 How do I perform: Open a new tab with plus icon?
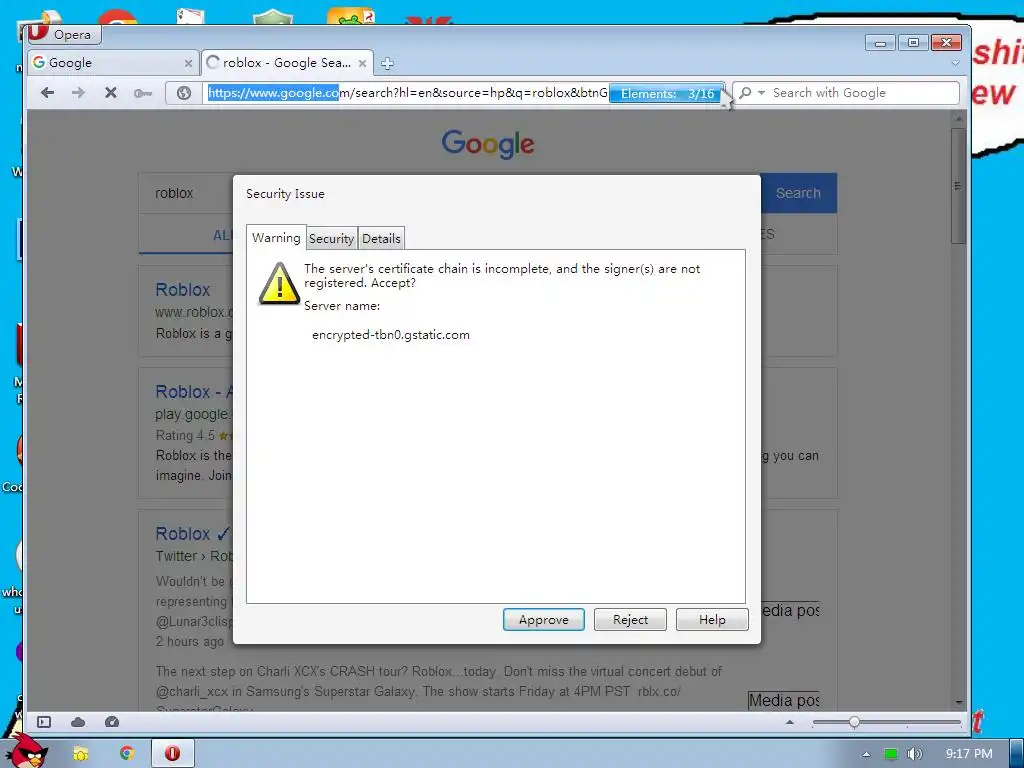point(387,63)
